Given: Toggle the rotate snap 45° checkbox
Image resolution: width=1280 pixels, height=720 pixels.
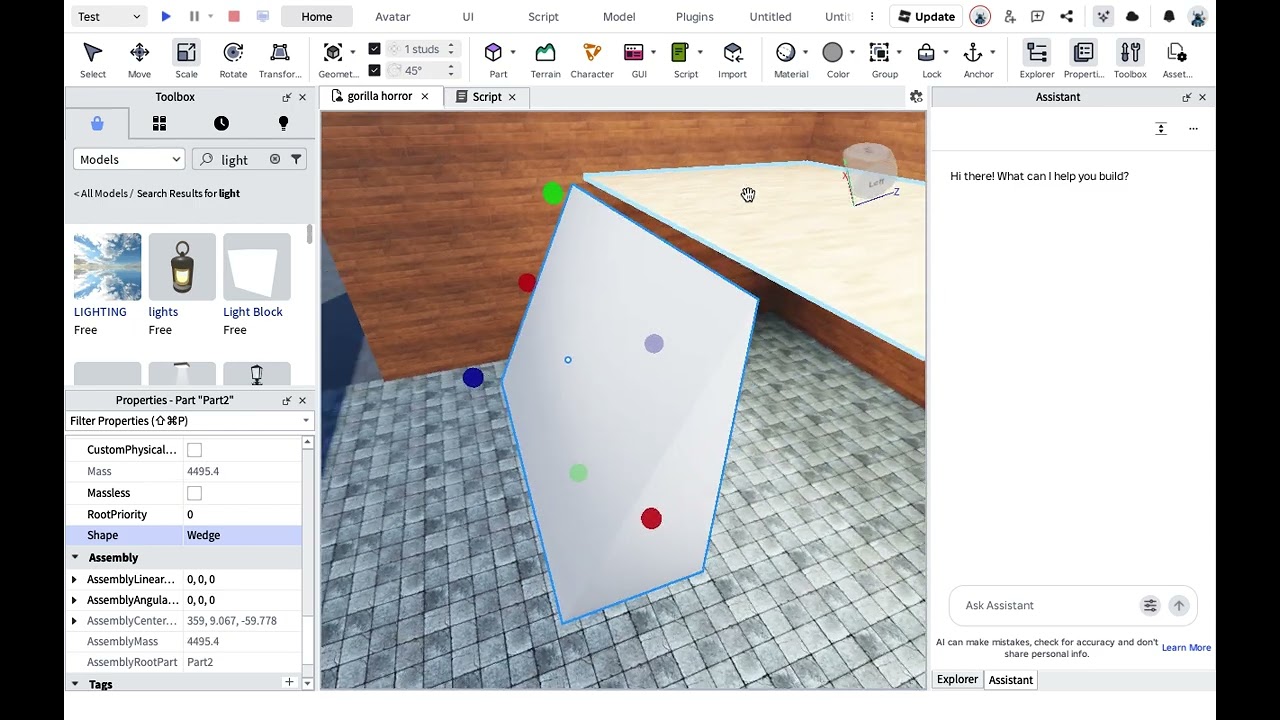Looking at the screenshot, I should coord(374,70).
